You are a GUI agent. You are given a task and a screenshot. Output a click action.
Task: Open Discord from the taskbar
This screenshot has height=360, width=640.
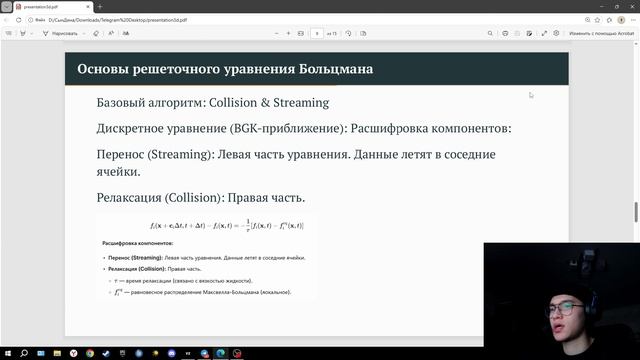point(172,353)
